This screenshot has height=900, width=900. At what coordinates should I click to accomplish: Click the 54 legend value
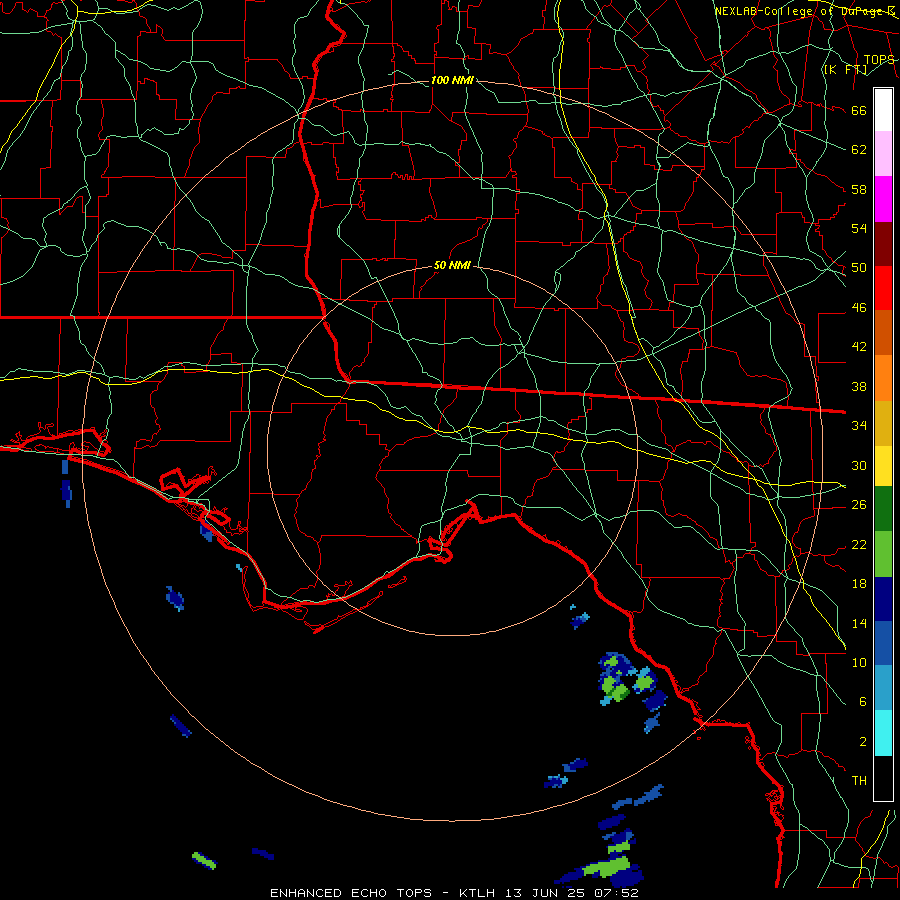pos(859,228)
